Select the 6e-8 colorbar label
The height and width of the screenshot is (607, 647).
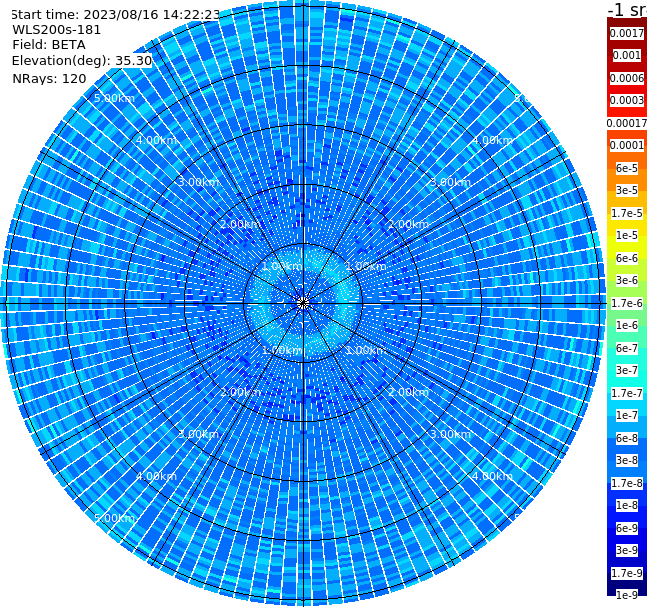[627, 438]
